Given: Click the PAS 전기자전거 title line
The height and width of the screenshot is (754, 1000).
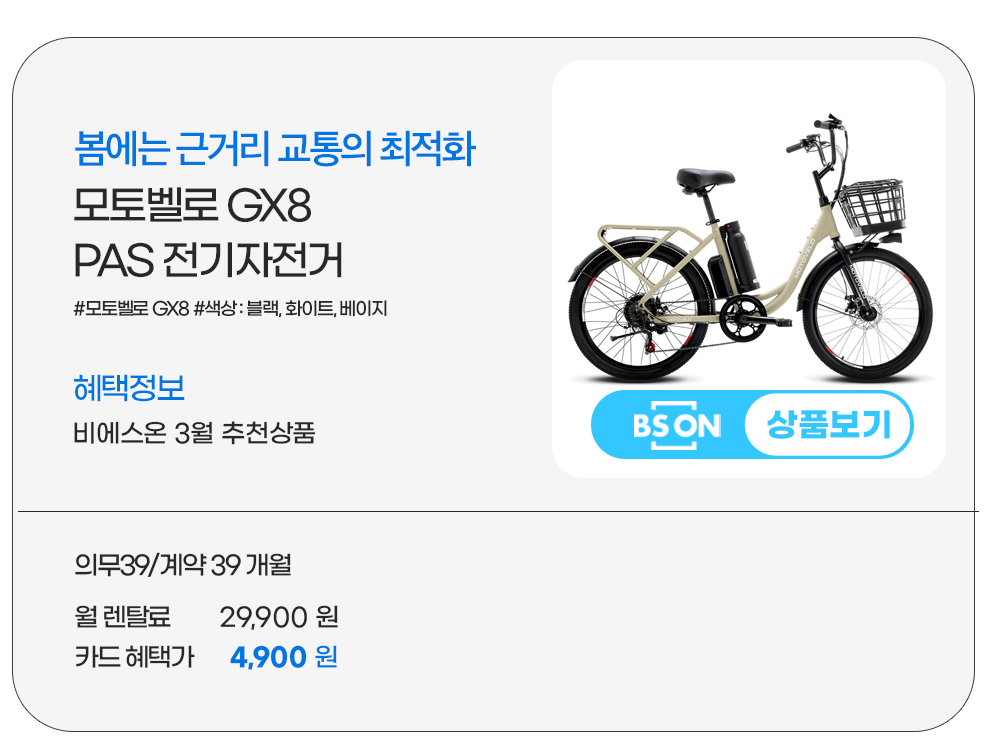Looking at the screenshot, I should tap(208, 260).
